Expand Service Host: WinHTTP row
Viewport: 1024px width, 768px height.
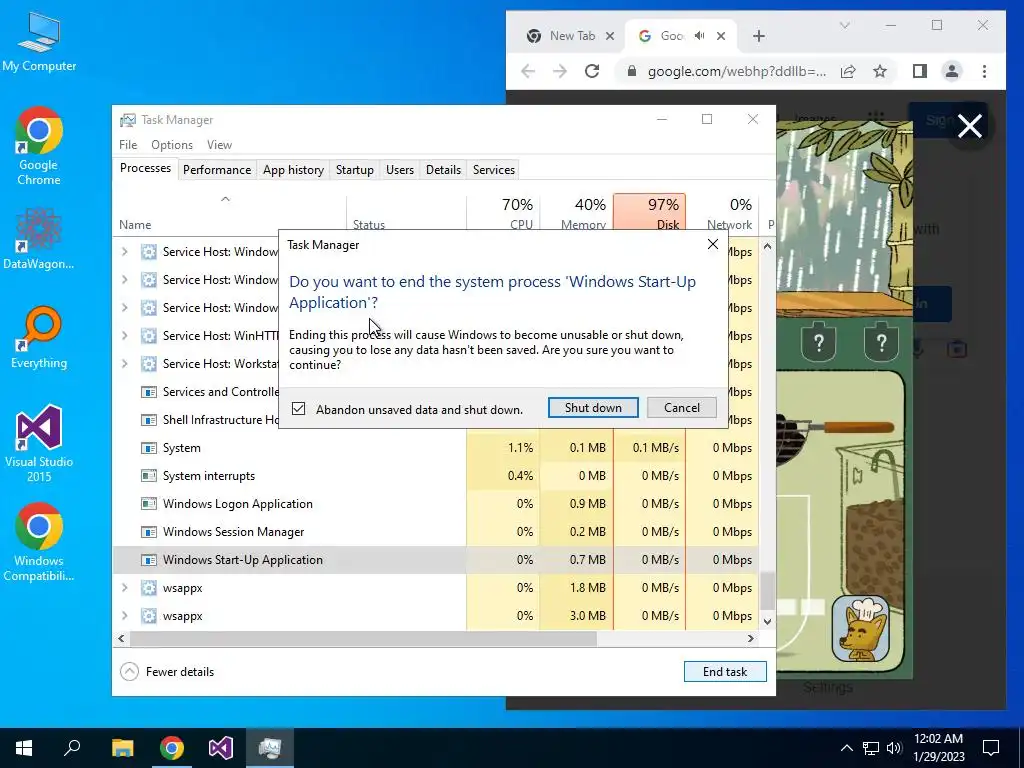pyautogui.click(x=125, y=336)
